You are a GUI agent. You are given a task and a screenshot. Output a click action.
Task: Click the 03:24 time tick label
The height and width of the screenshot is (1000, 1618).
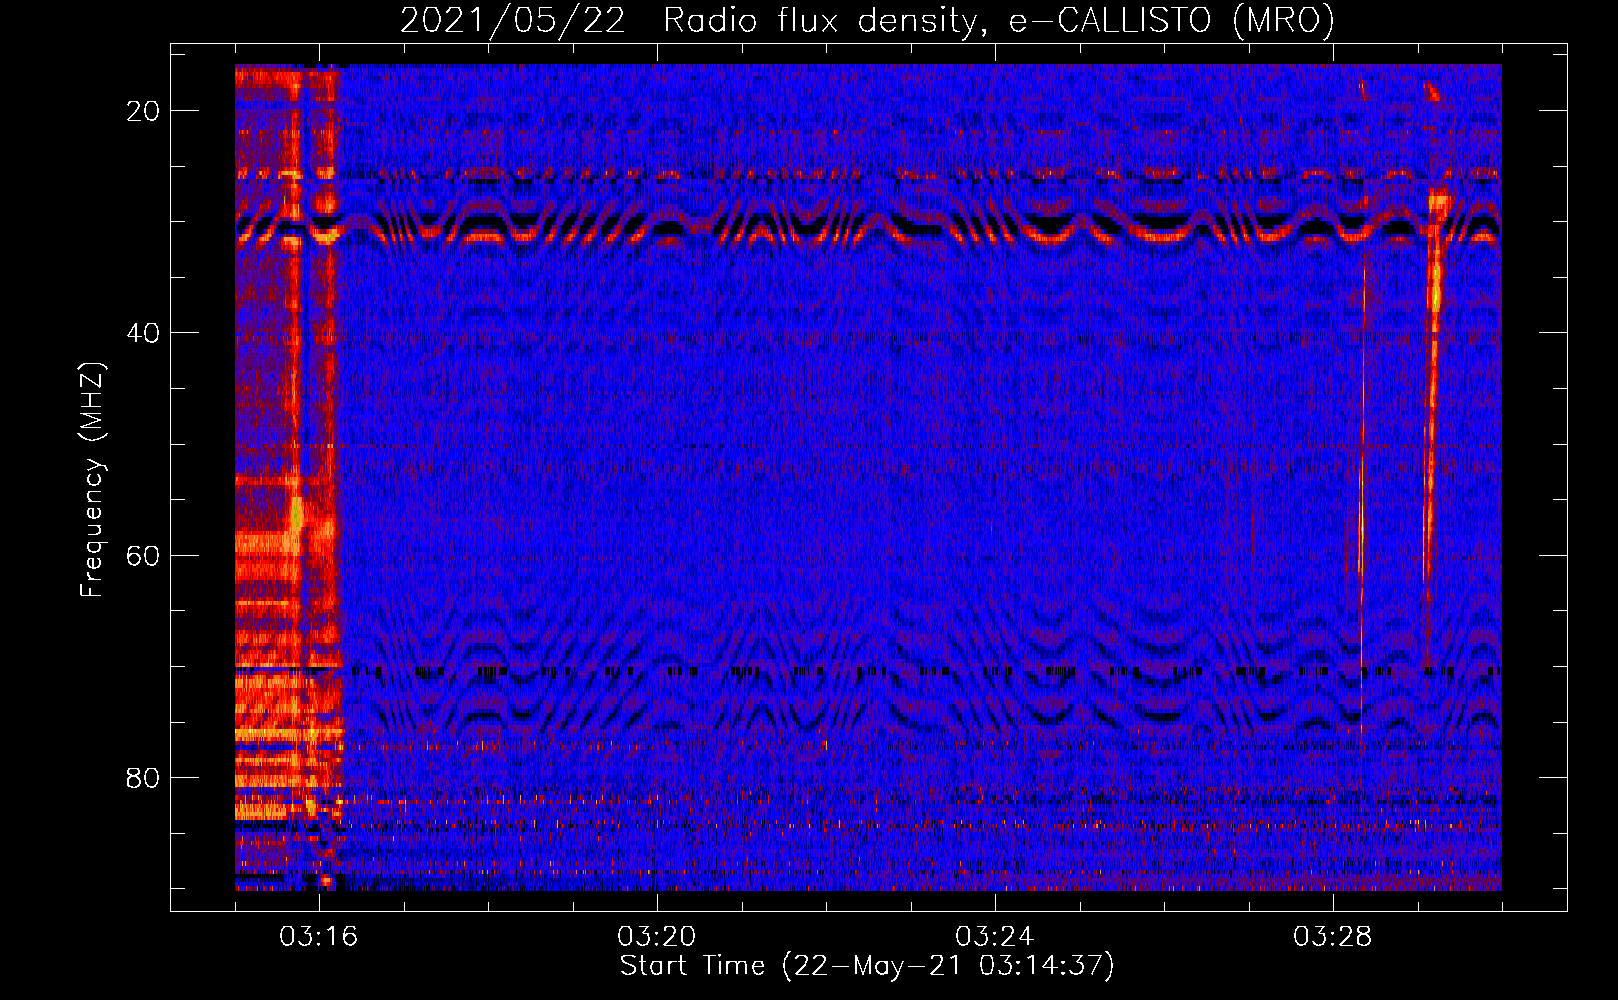pos(995,937)
